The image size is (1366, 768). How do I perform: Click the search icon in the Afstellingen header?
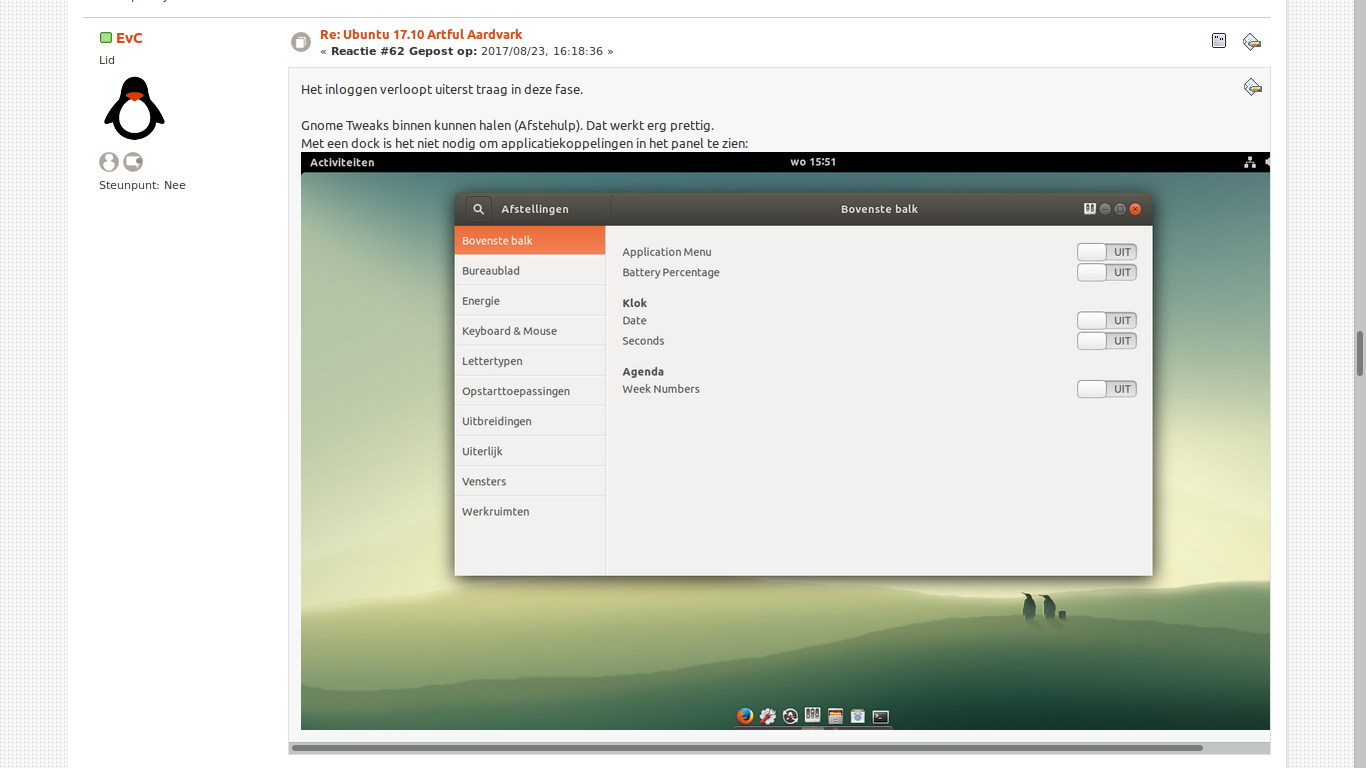(479, 209)
